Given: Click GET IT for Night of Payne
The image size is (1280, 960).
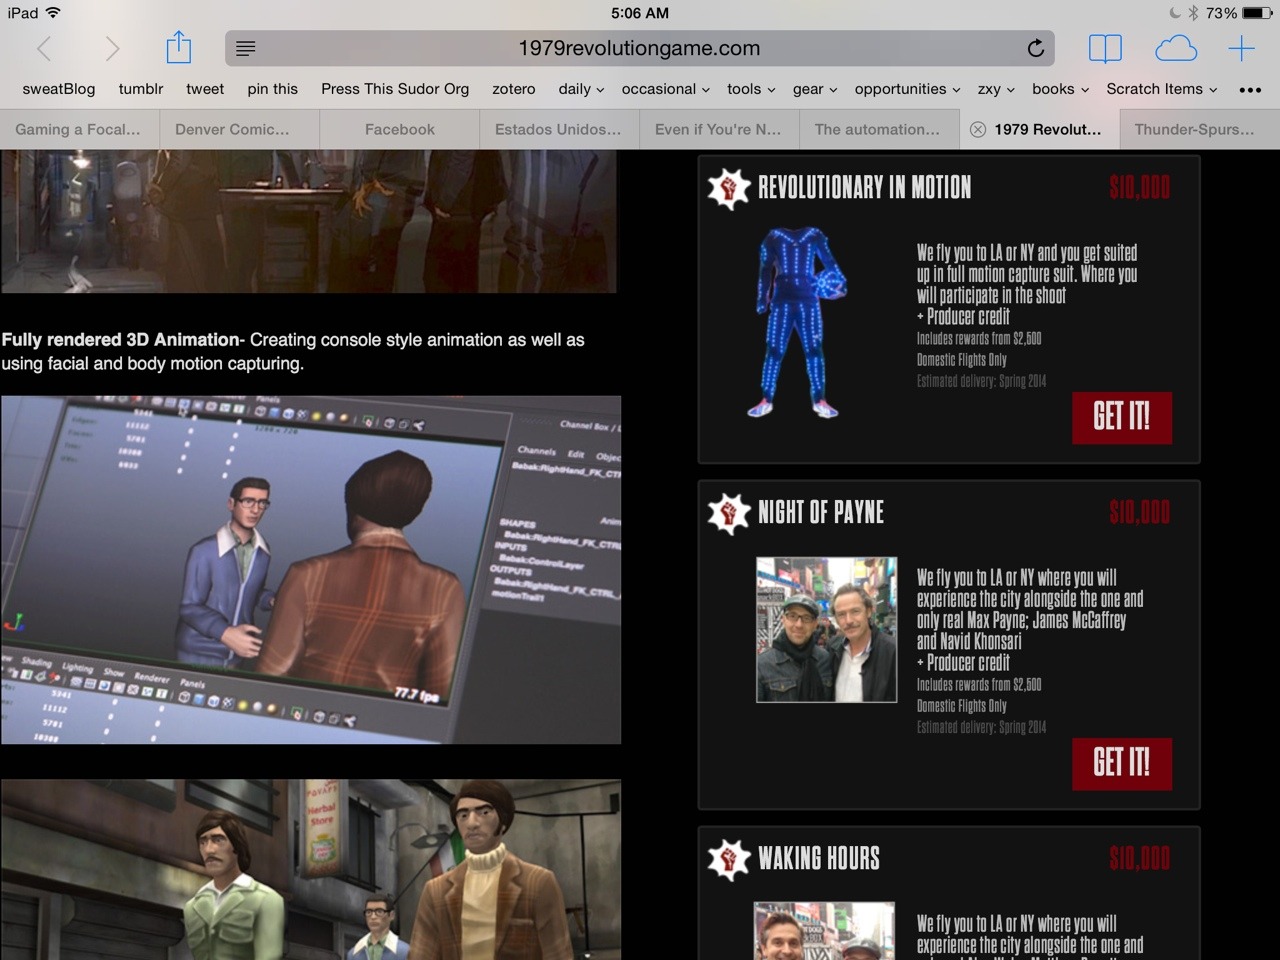Looking at the screenshot, I should click(x=1121, y=764).
